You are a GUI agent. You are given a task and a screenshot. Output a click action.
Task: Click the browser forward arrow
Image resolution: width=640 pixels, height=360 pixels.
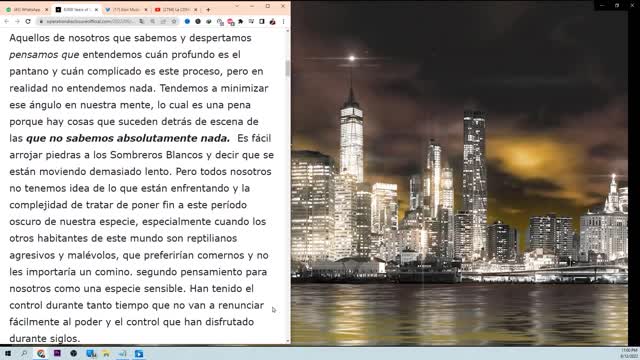[x=17, y=21]
